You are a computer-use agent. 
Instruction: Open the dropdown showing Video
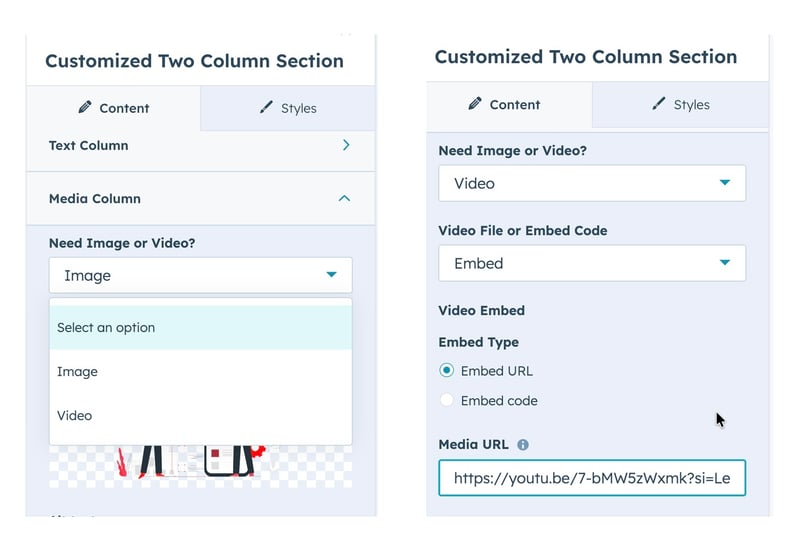tap(591, 183)
